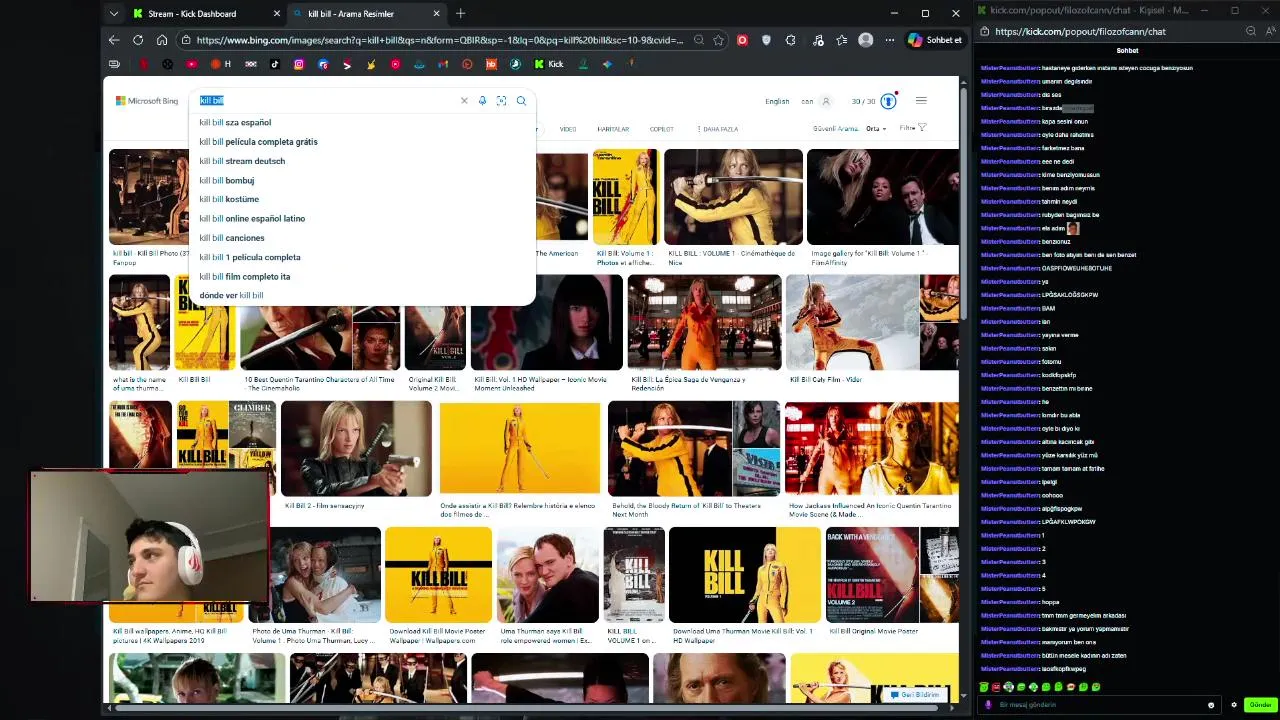Focus the Bing search input field

pyautogui.click(x=325, y=101)
